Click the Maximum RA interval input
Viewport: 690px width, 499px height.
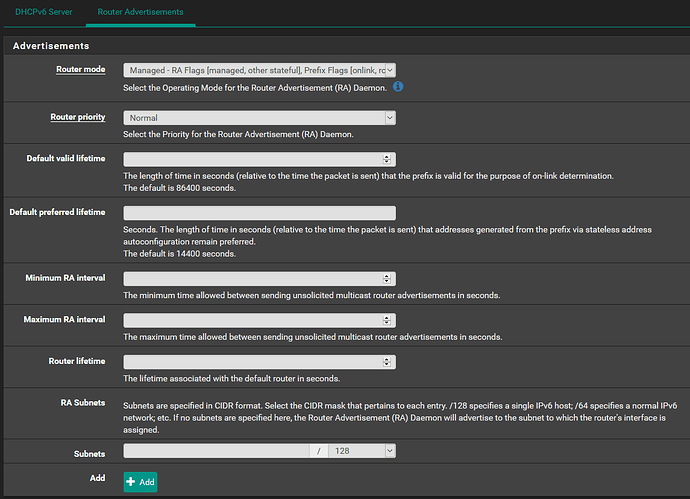point(253,320)
